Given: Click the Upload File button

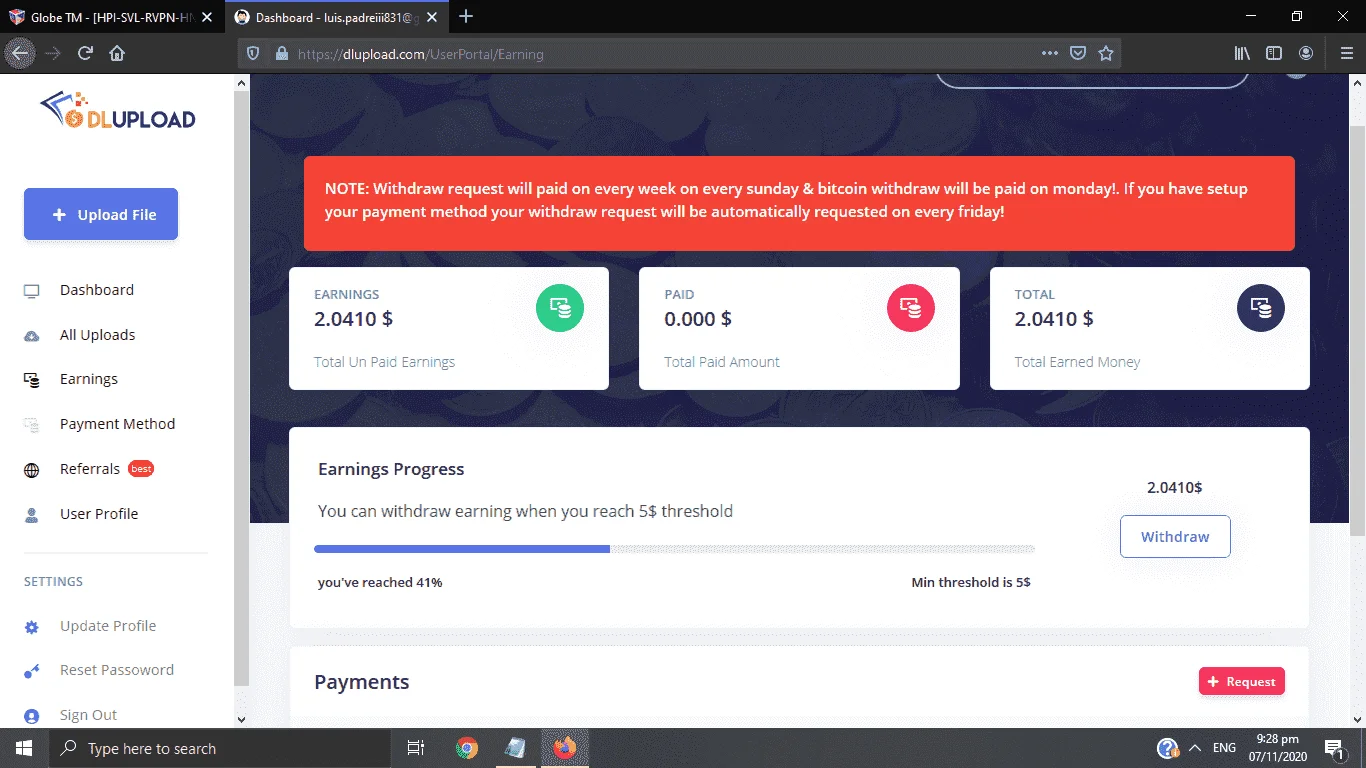Looking at the screenshot, I should [101, 215].
